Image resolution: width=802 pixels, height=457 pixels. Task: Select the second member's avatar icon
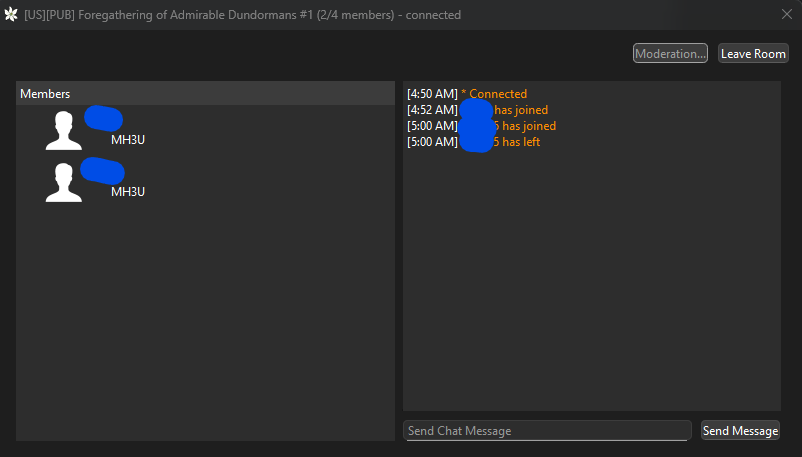click(x=64, y=182)
